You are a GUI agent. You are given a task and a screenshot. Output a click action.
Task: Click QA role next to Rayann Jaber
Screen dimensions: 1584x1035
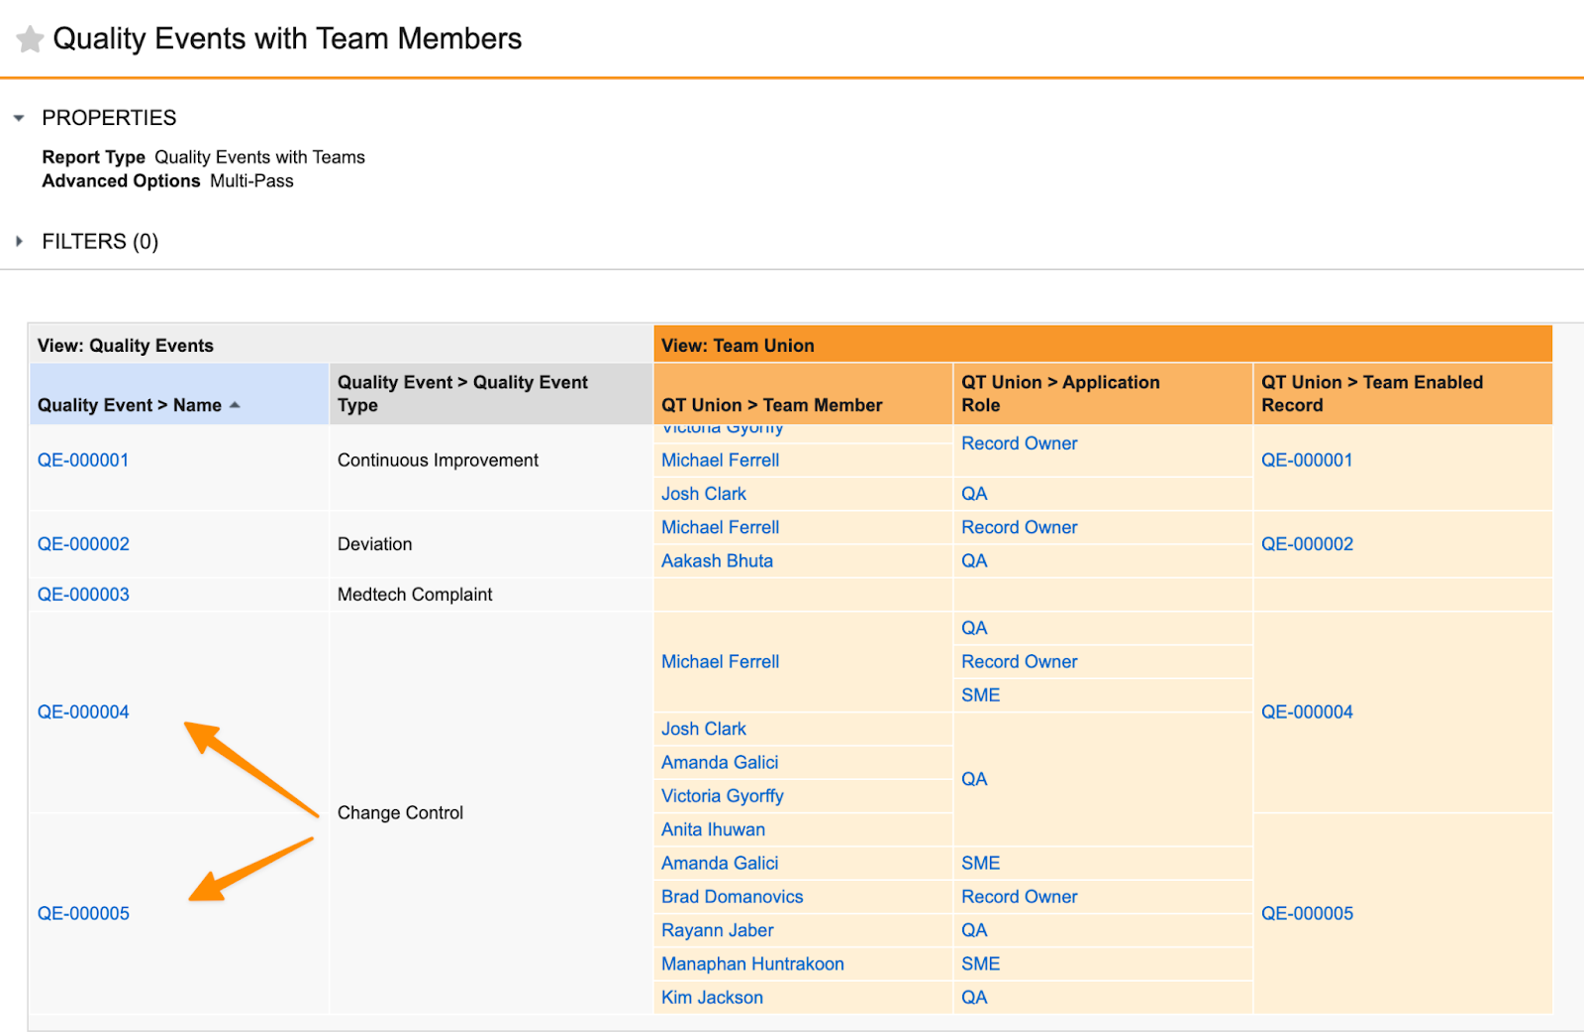pyautogui.click(x=974, y=930)
